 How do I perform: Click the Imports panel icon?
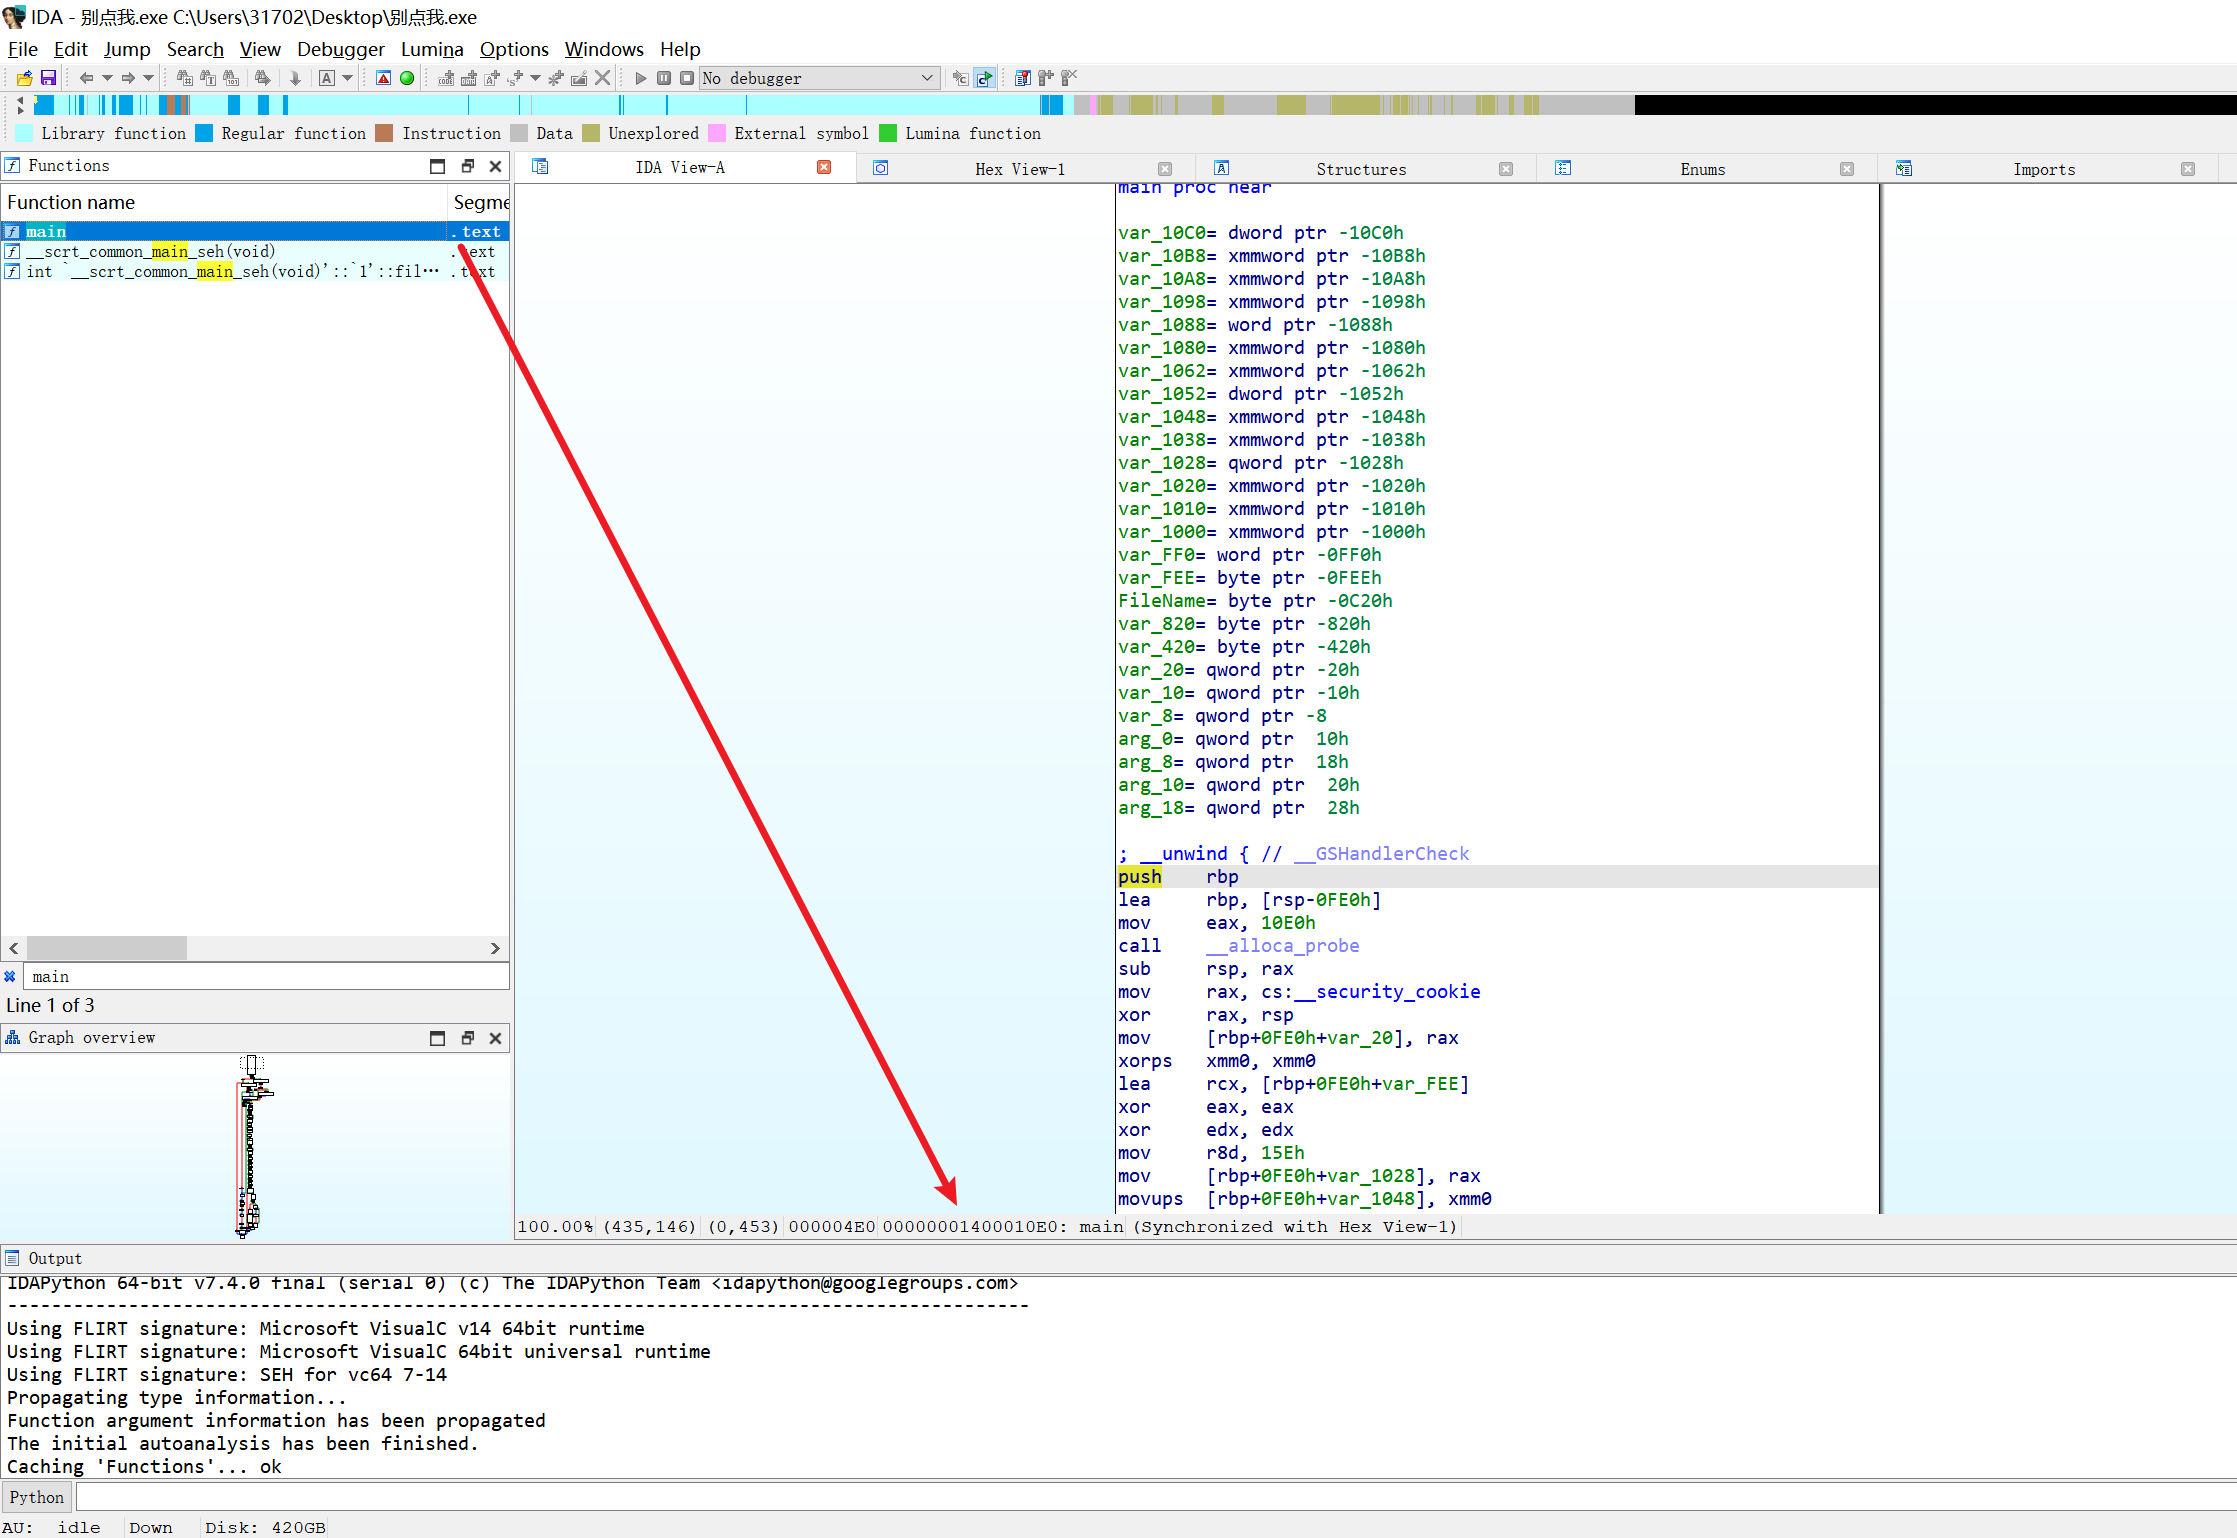1902,168
